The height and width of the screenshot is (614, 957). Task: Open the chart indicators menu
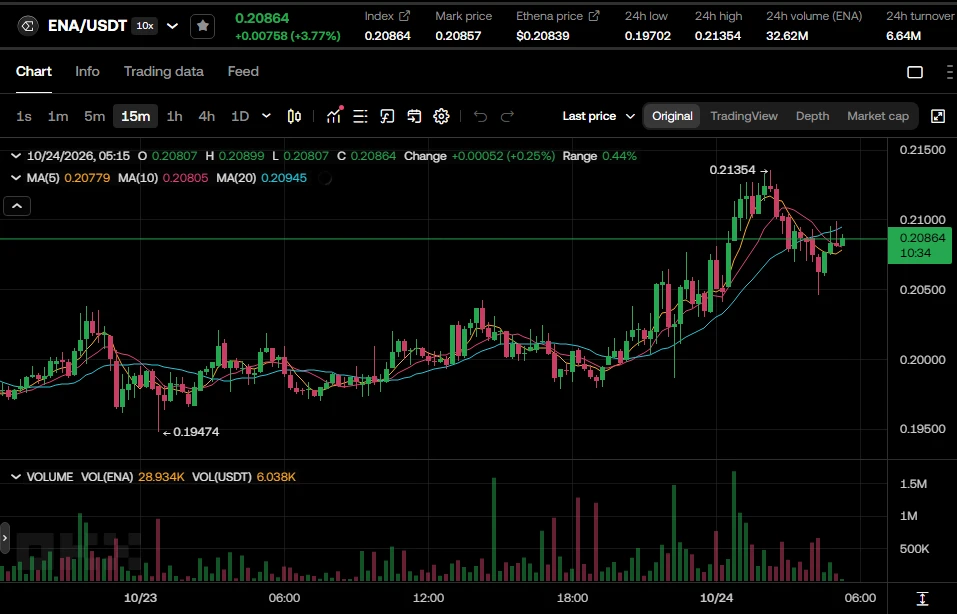[334, 116]
